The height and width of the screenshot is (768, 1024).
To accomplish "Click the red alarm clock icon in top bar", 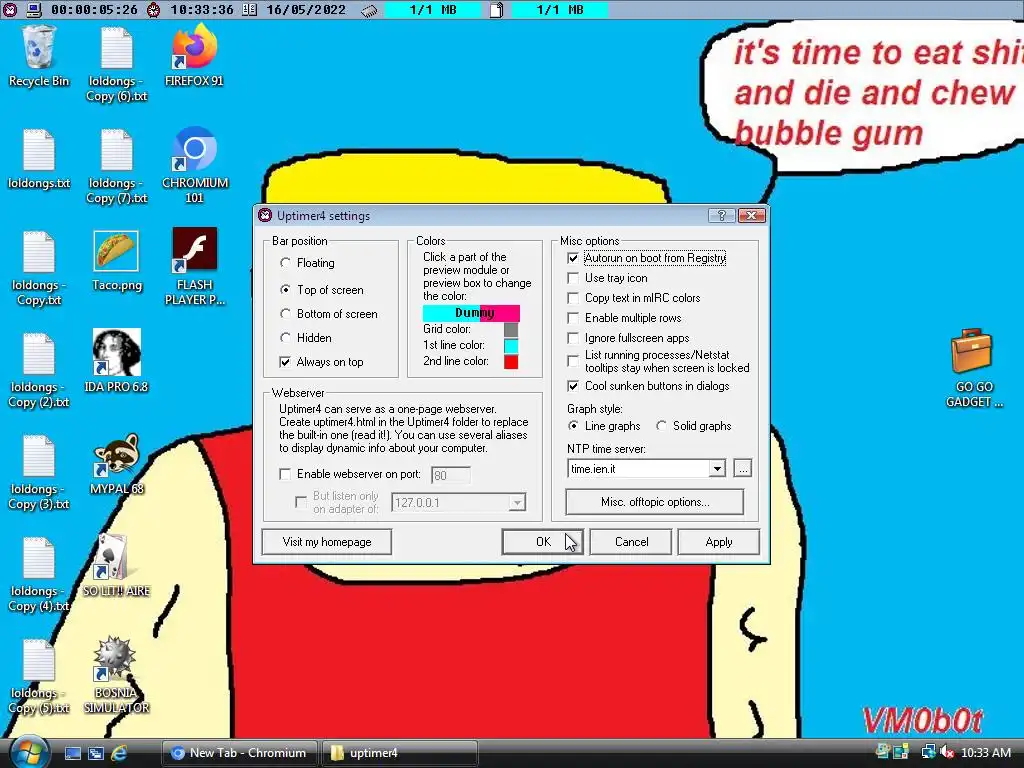I will 153,9.
